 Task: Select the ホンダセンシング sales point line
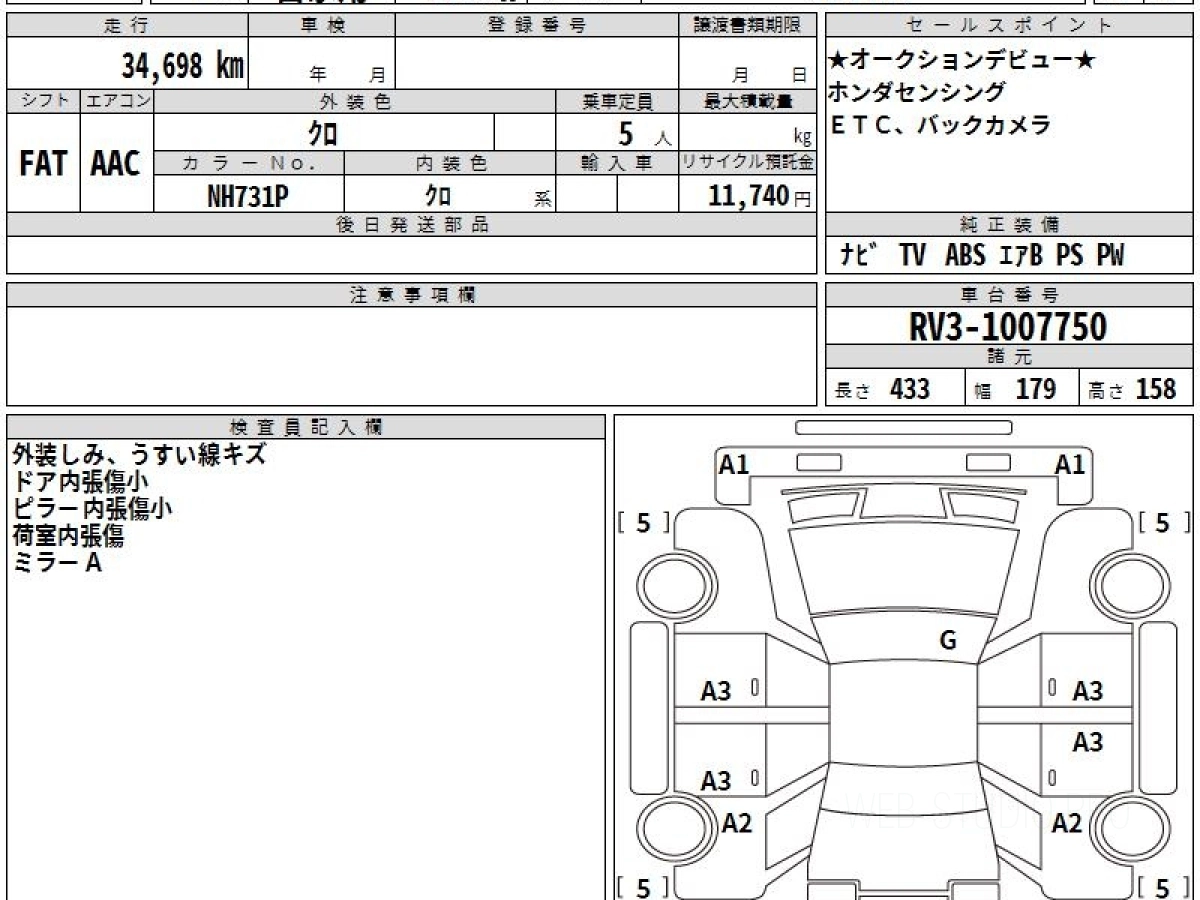coord(917,93)
